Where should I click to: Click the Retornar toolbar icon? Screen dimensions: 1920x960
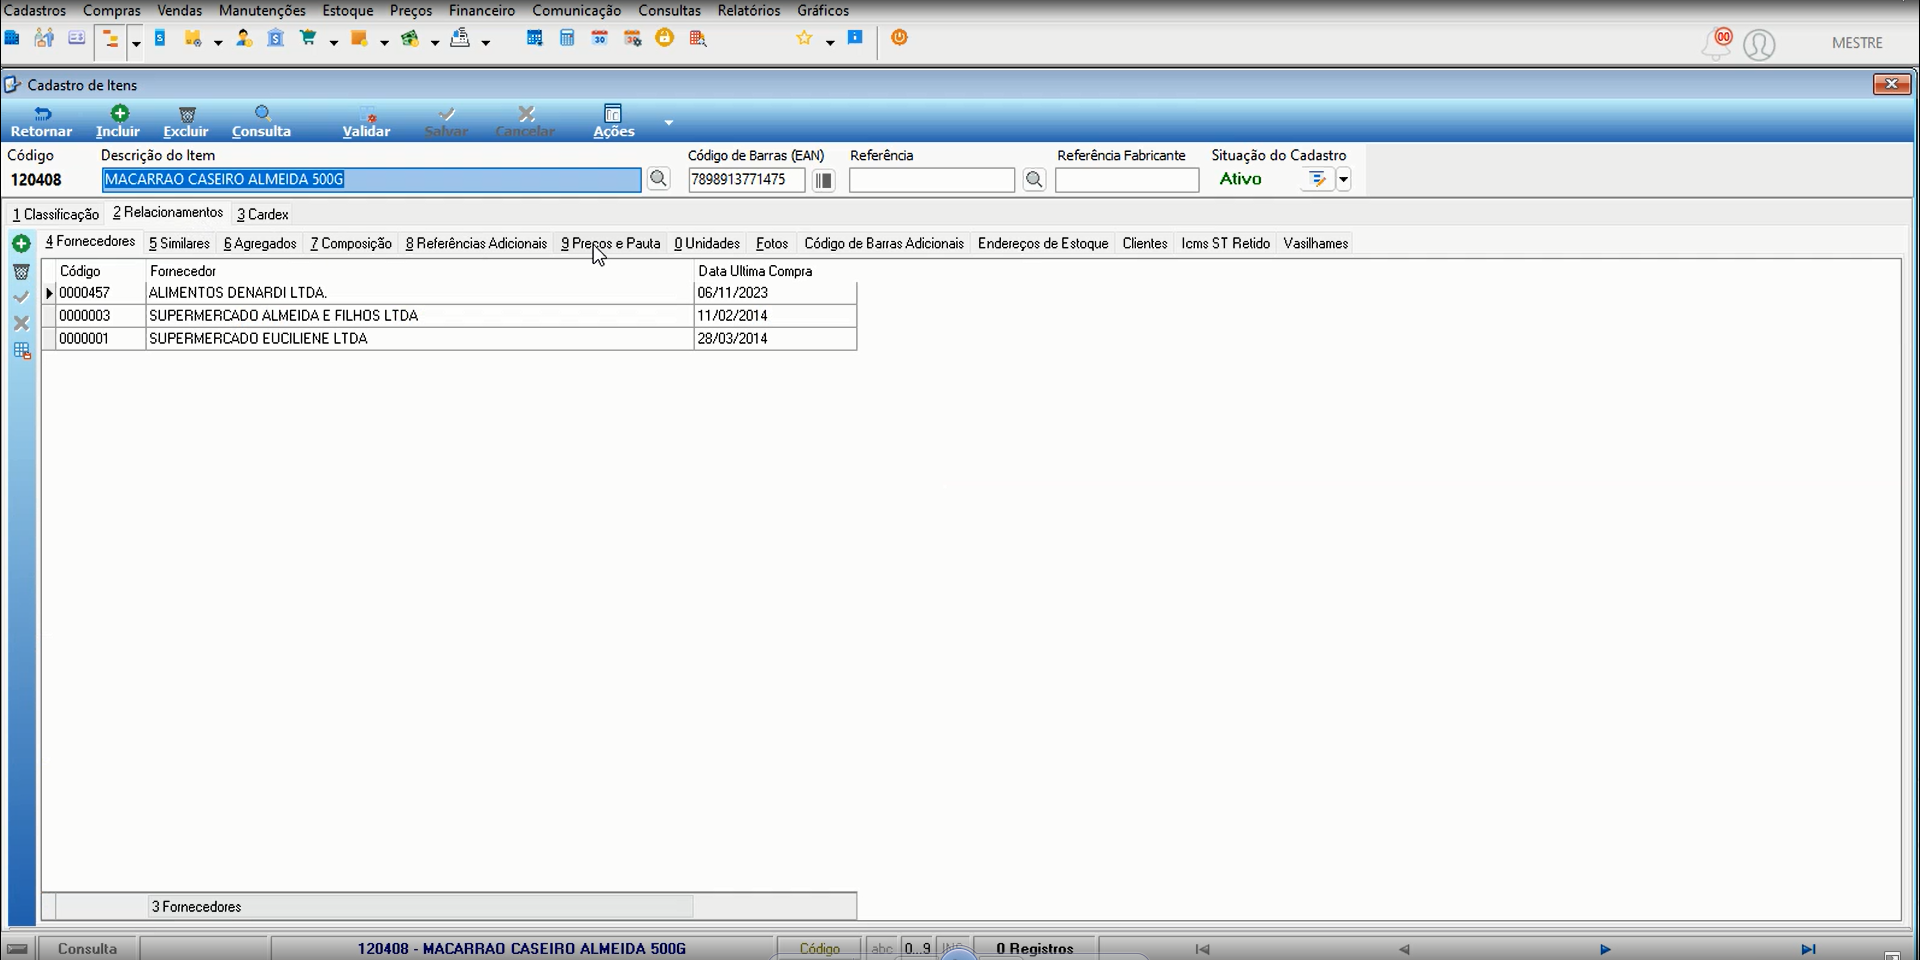(x=42, y=113)
